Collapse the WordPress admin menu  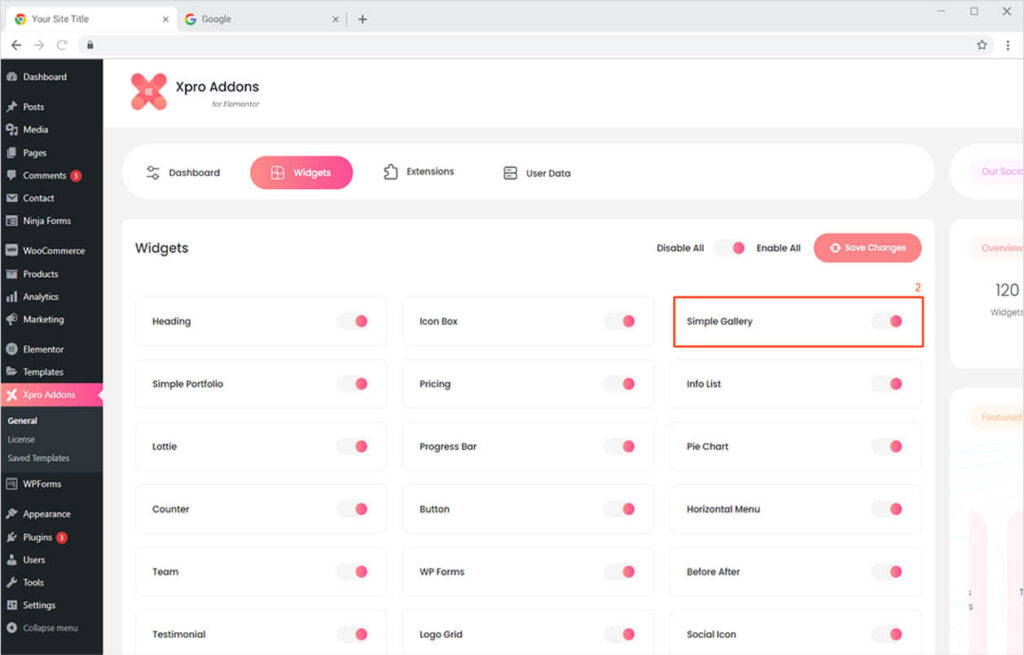coord(50,628)
